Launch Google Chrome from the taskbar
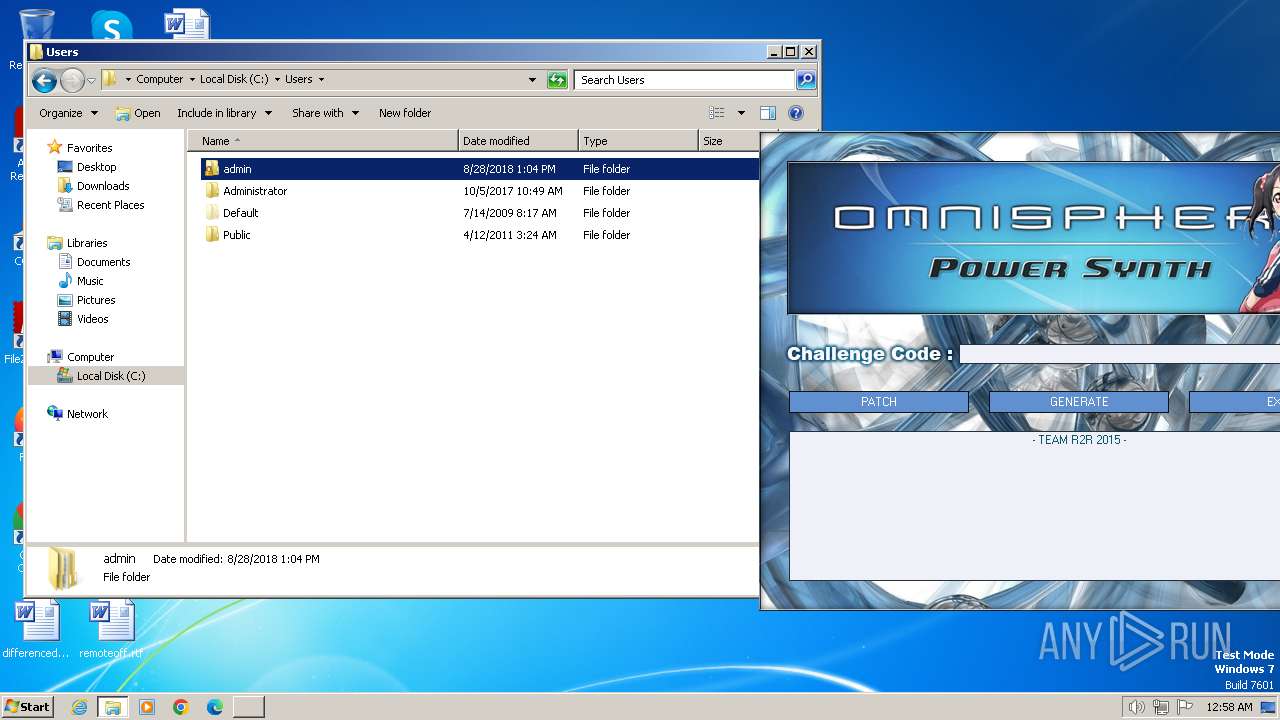Screen dimensions: 1280x720 point(181,707)
